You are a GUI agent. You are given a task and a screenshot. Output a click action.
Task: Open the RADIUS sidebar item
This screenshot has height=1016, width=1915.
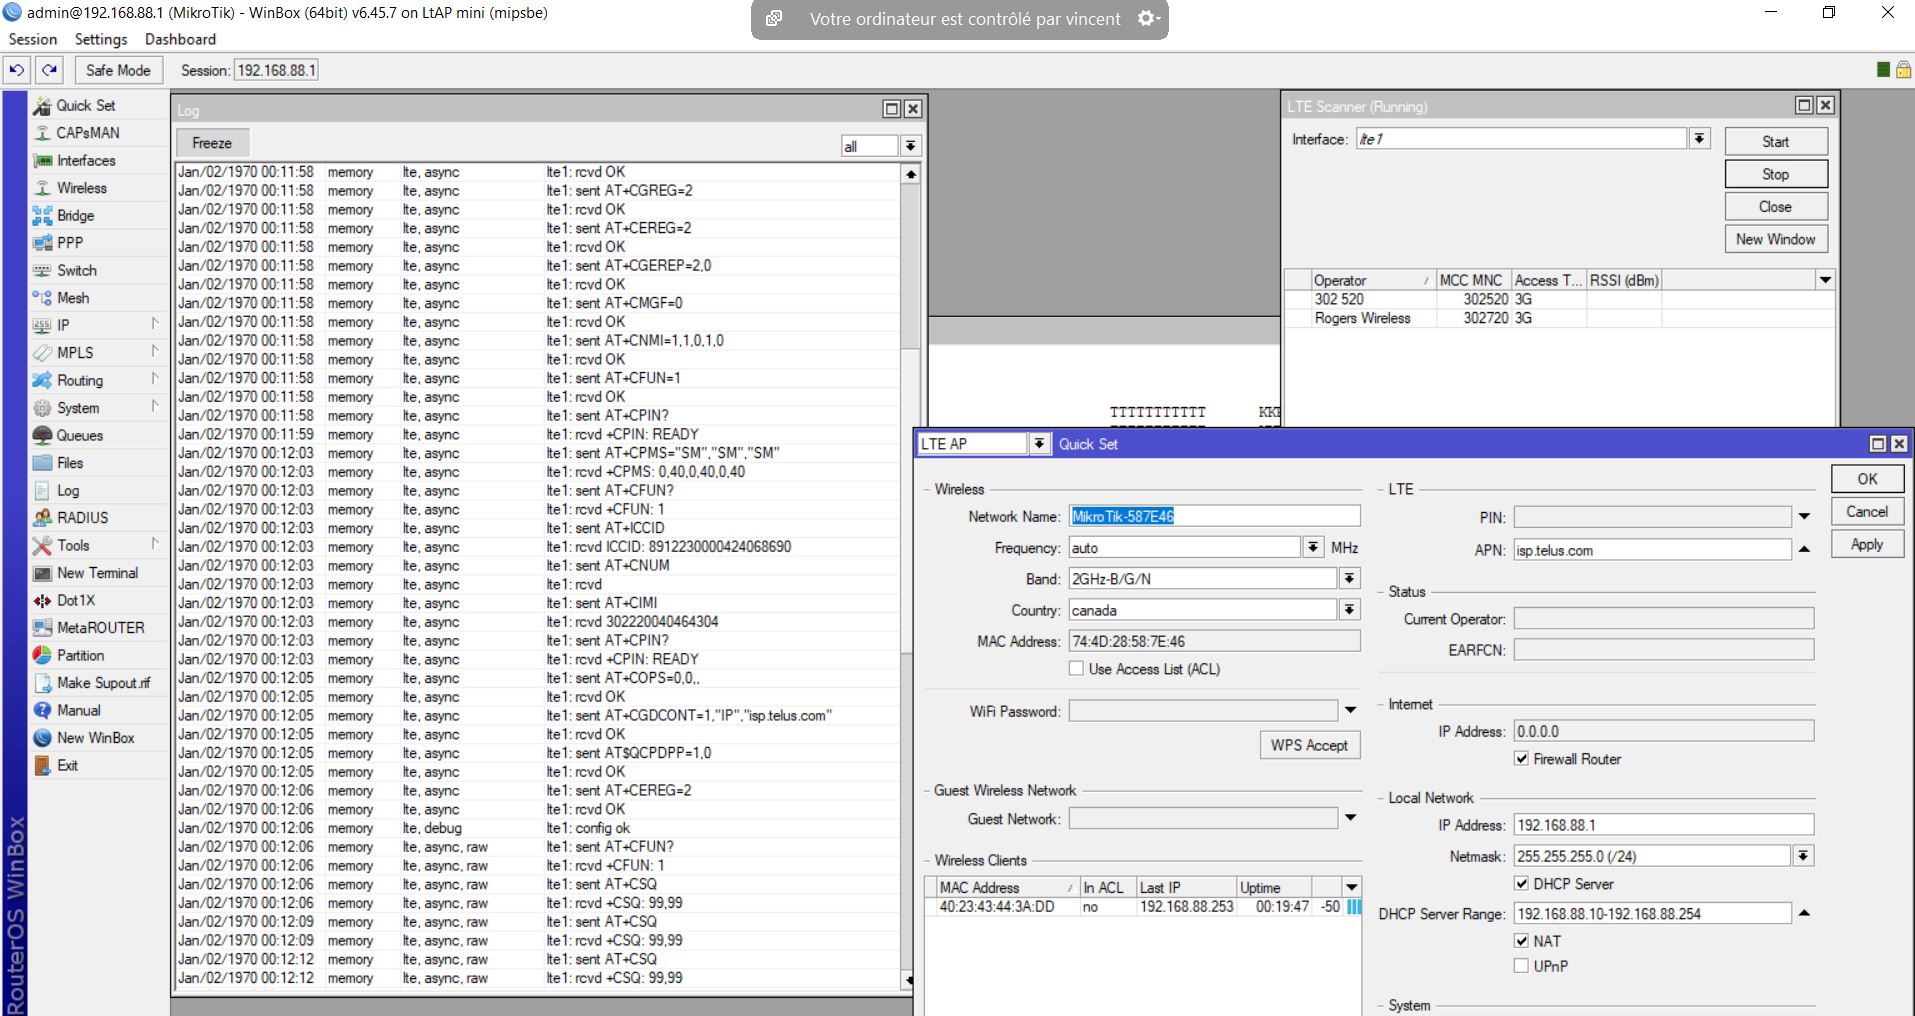(x=82, y=518)
